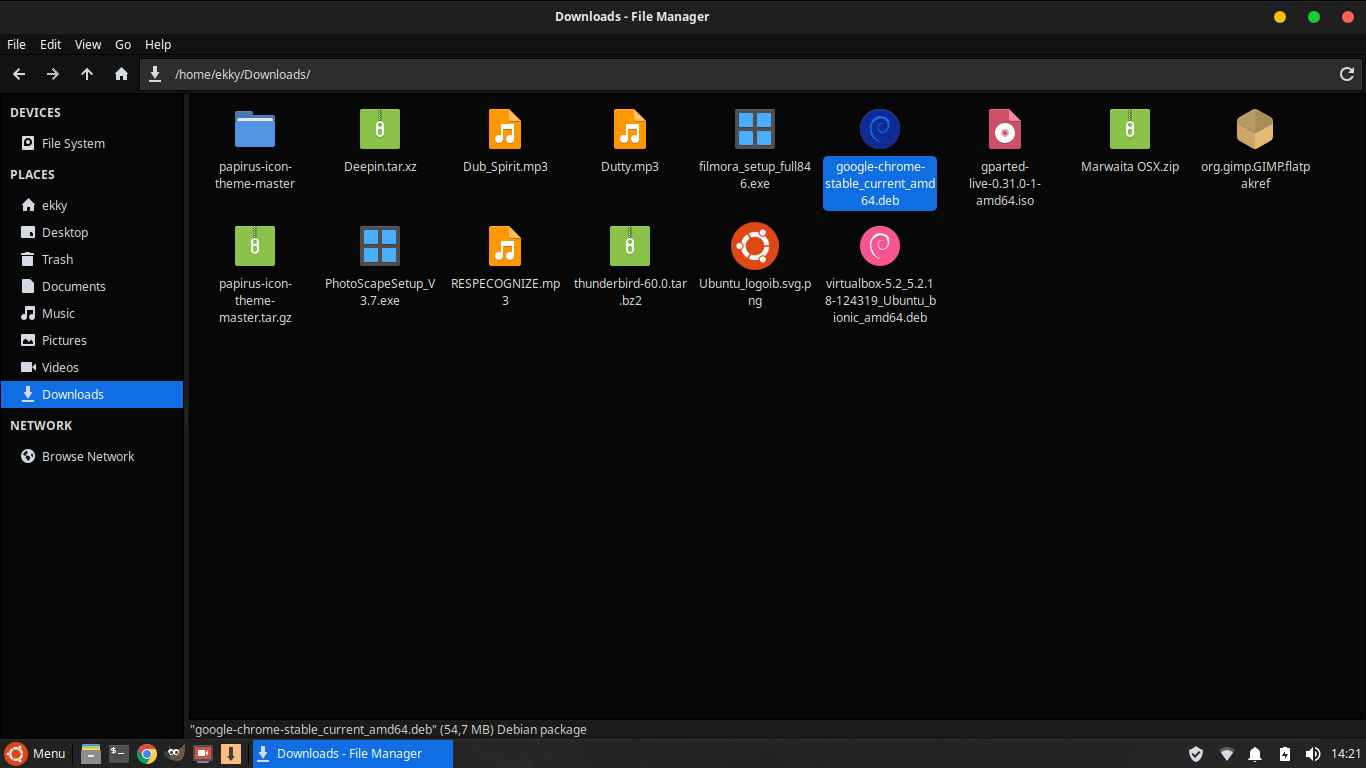The image size is (1366, 768).
Task: Go to Pictures in the sidebar
Action: [x=64, y=340]
